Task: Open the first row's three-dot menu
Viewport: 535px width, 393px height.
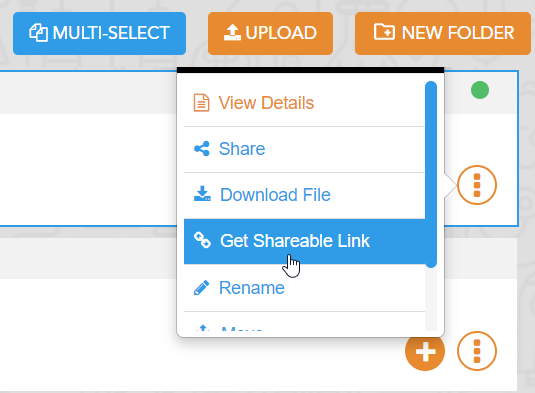Action: pyautogui.click(x=477, y=185)
